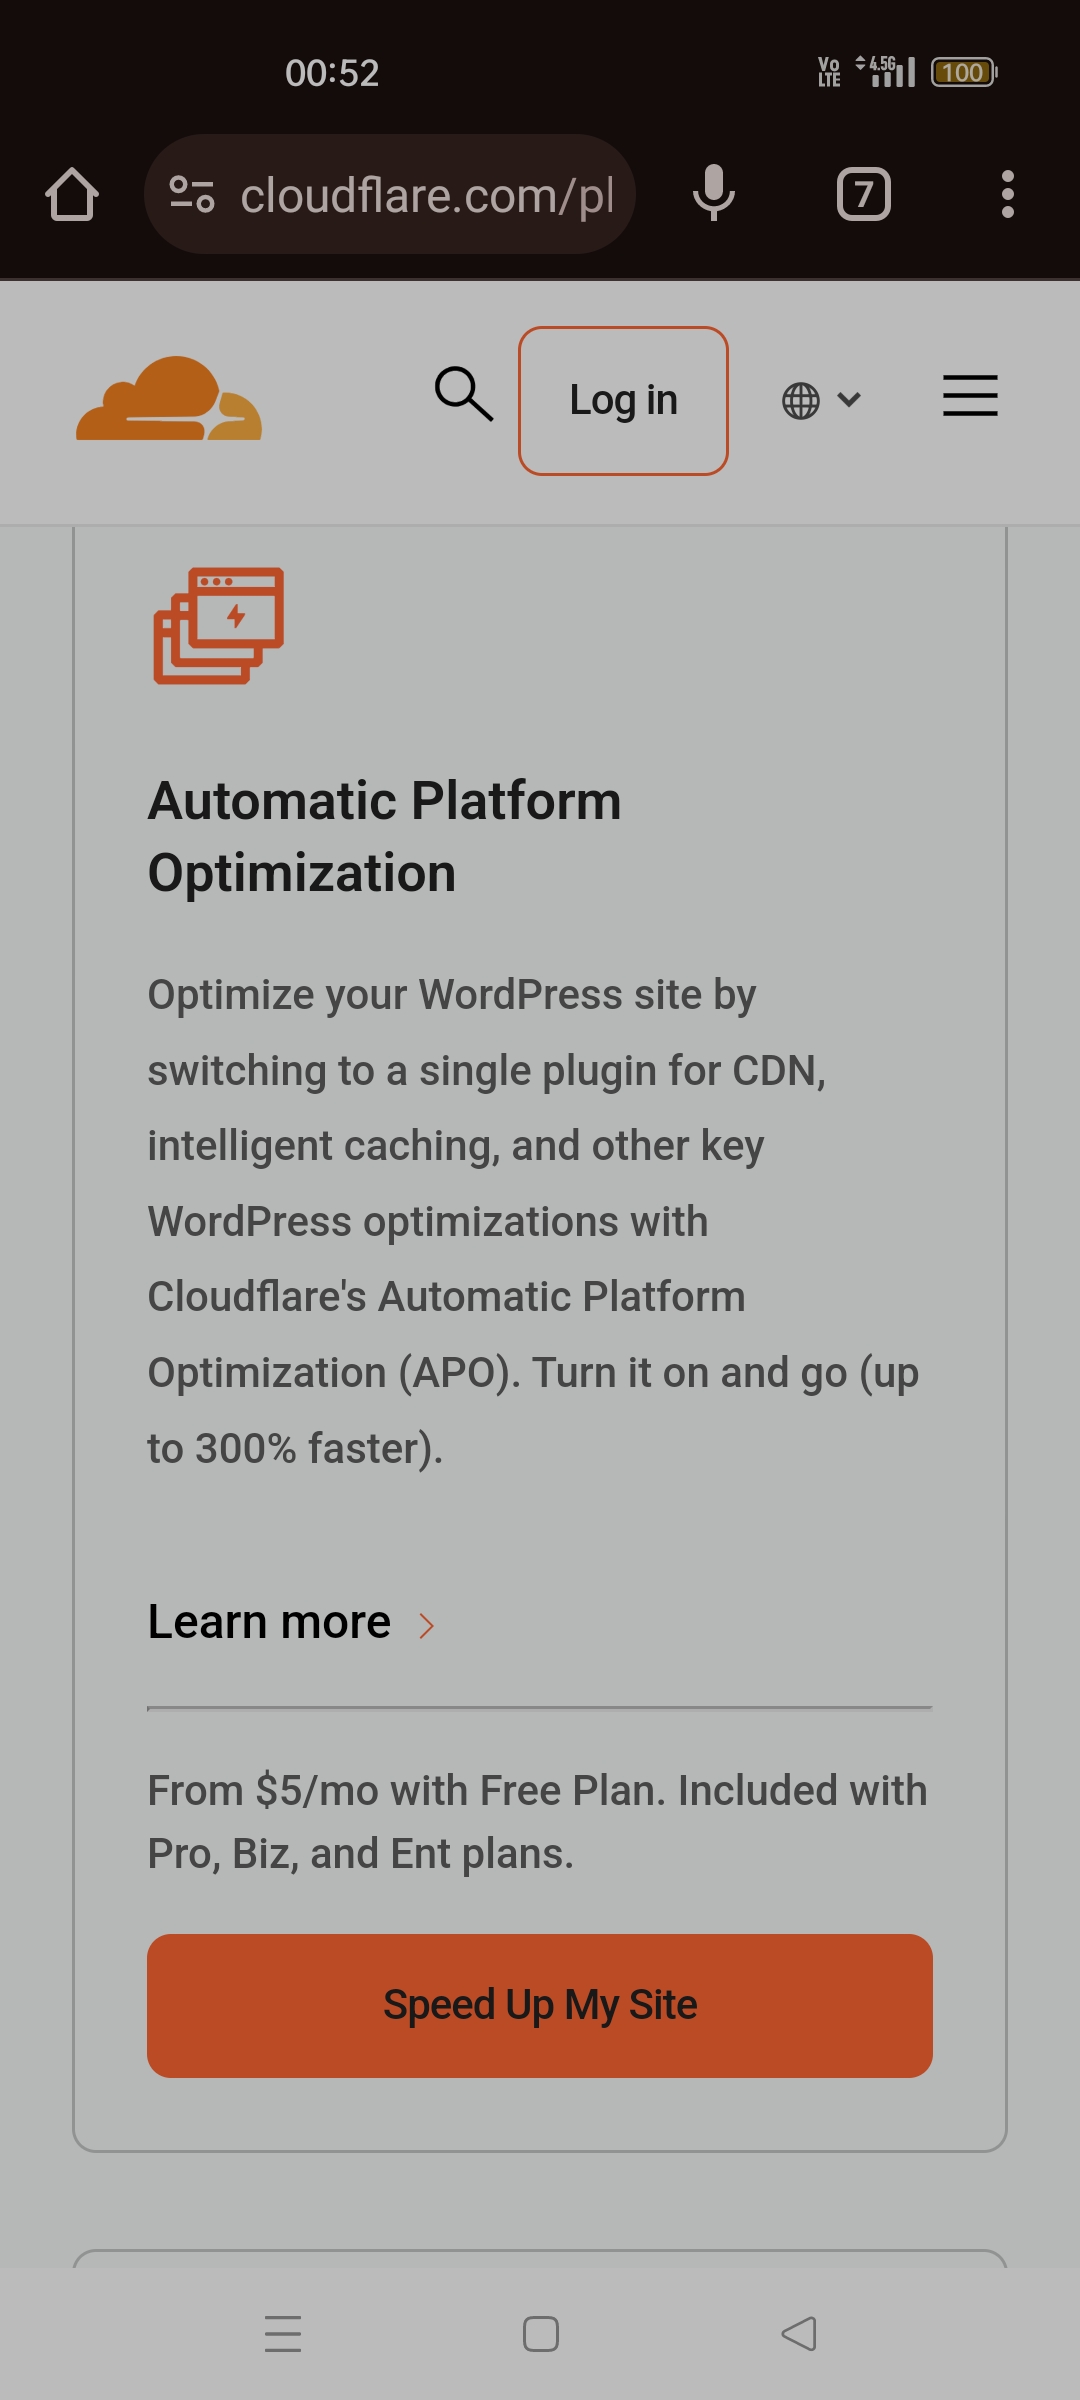This screenshot has width=1080, height=2400.
Task: Open site settings icon in address bar
Action: (192, 194)
